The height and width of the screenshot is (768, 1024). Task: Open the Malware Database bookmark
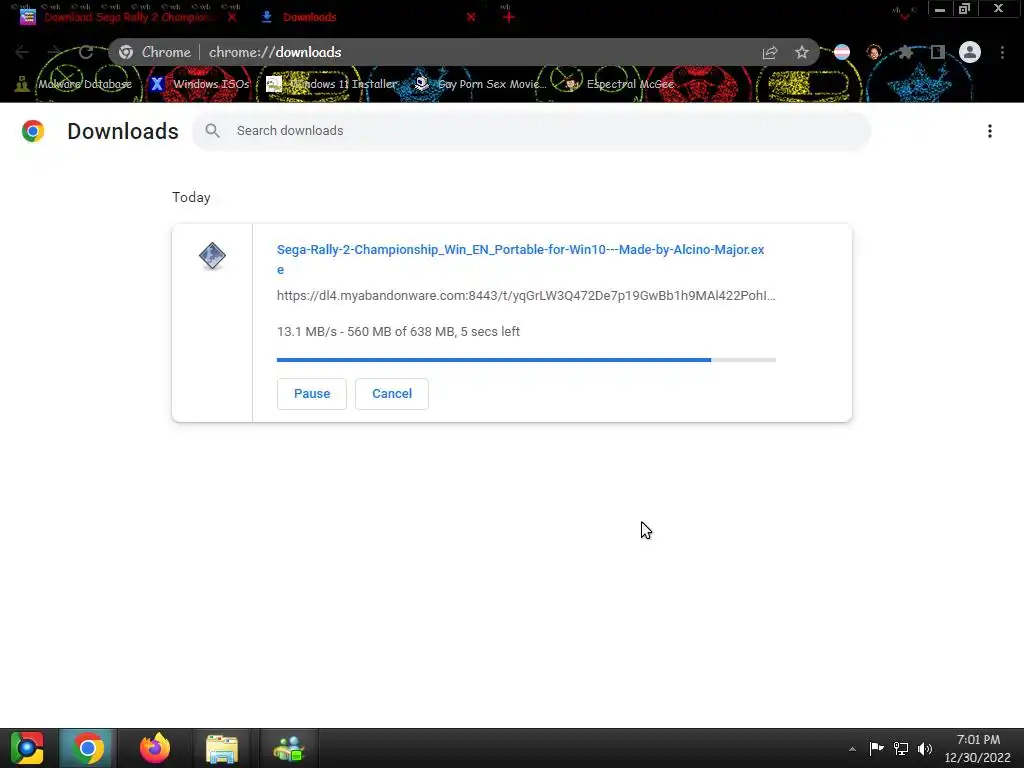tap(74, 84)
